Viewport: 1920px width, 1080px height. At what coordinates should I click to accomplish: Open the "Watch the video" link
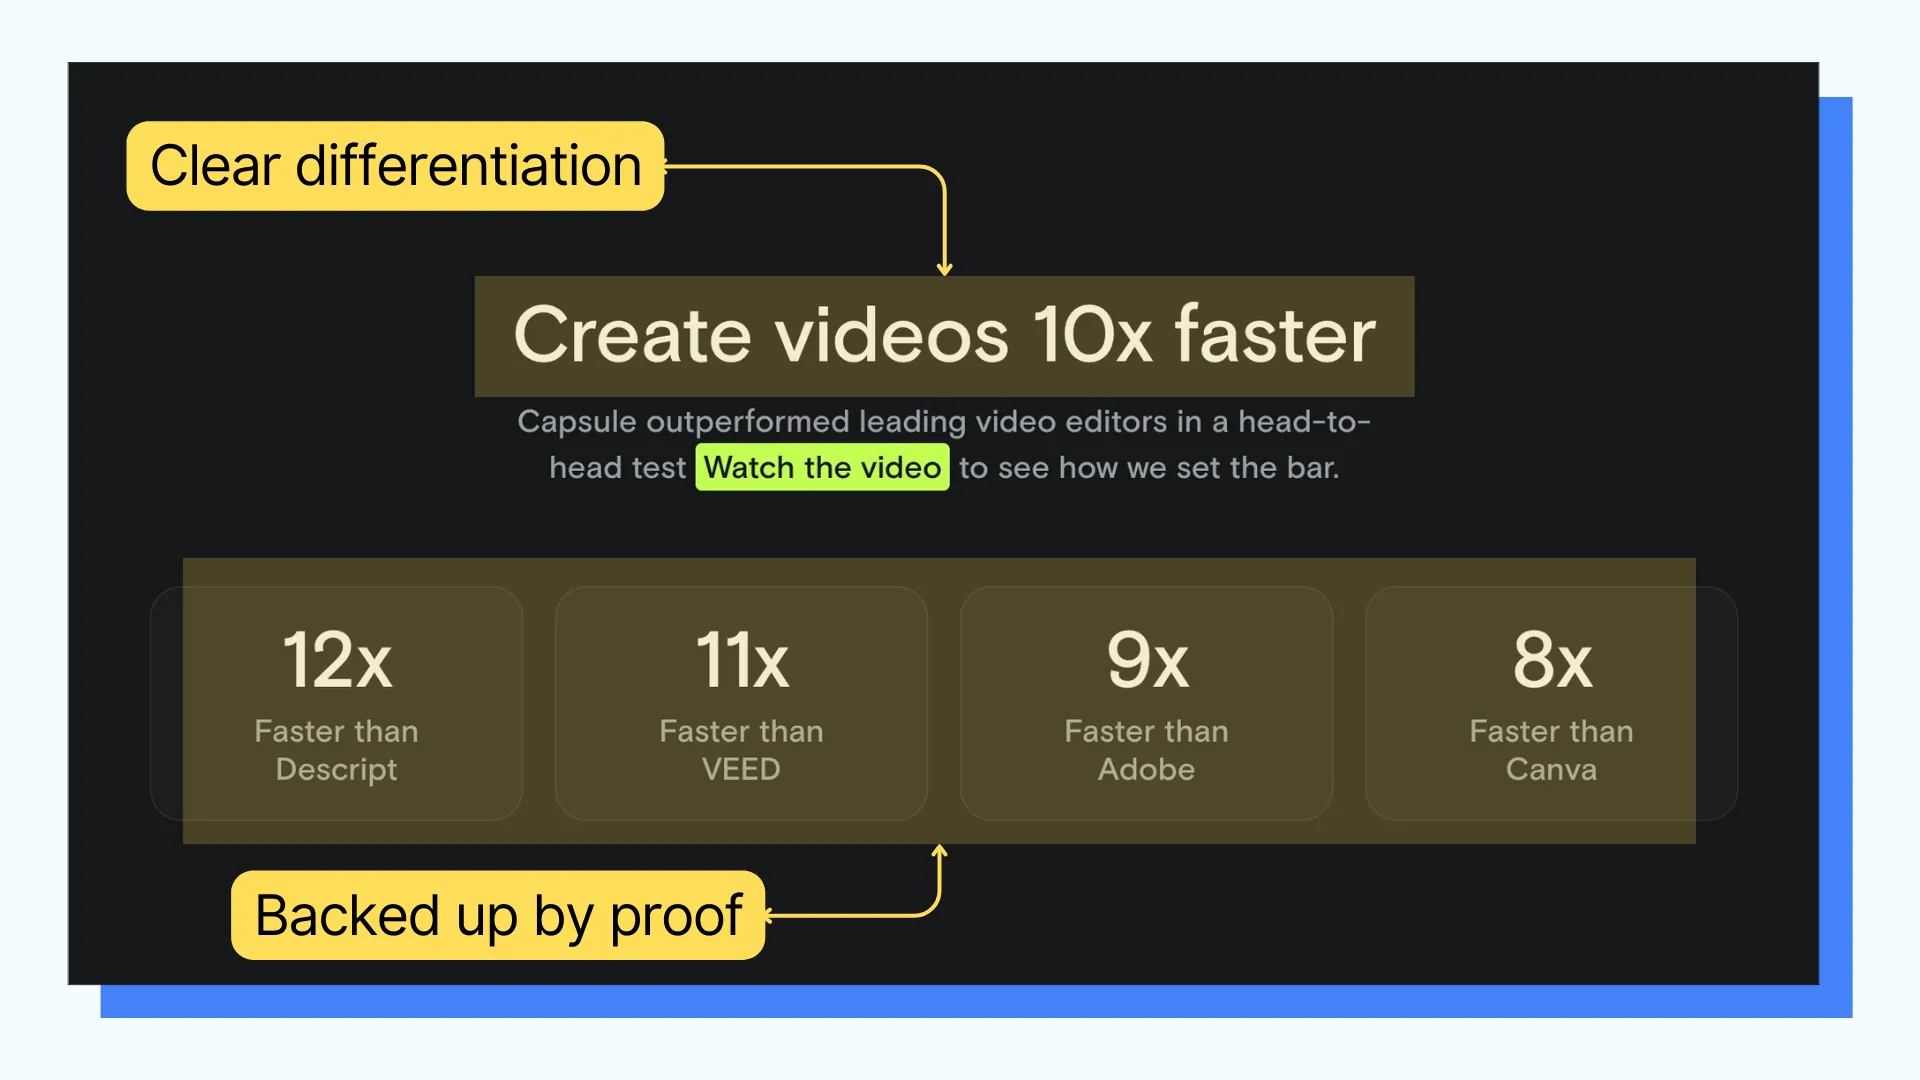click(822, 467)
